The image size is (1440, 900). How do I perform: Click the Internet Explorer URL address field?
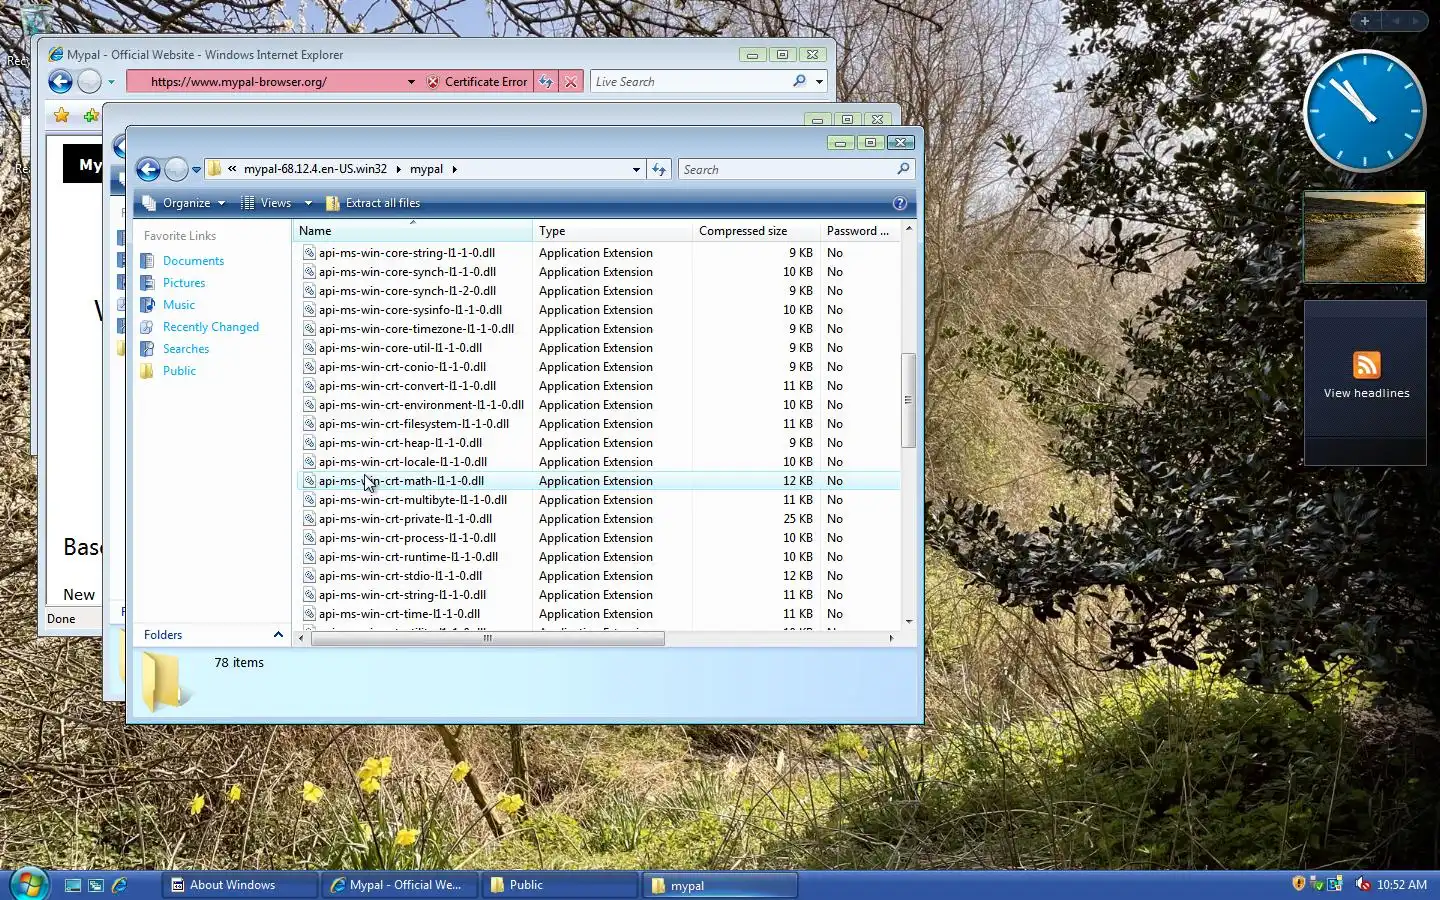pyautogui.click(x=265, y=82)
